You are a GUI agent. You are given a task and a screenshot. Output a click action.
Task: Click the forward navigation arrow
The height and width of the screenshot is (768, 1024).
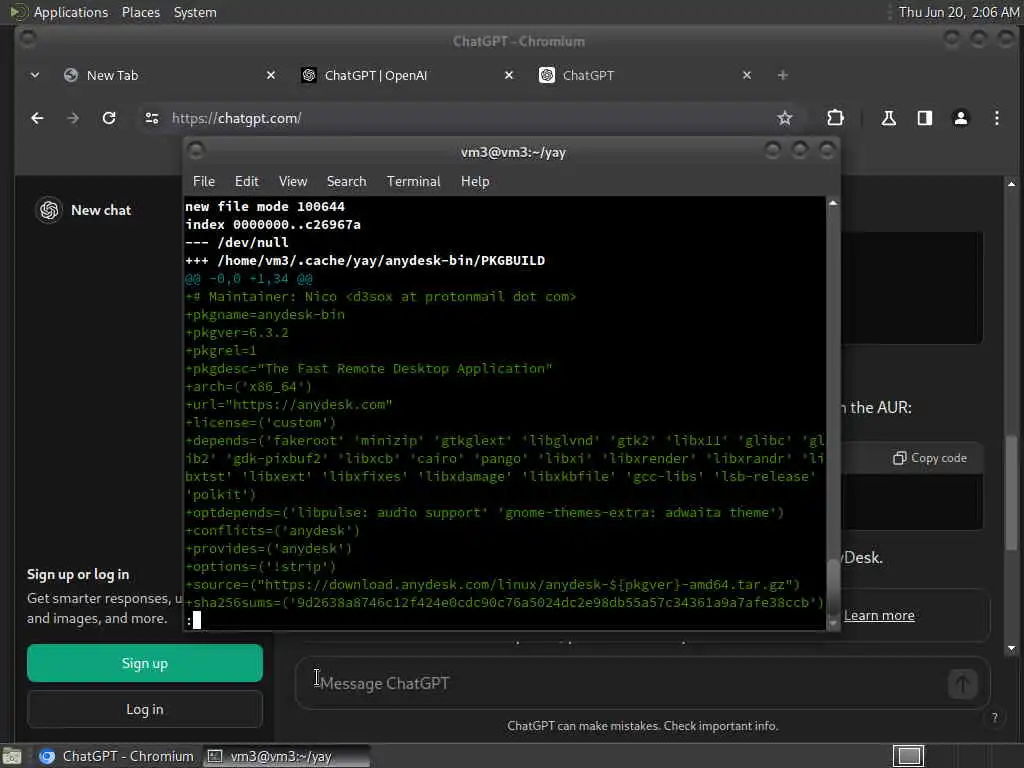[x=73, y=118]
